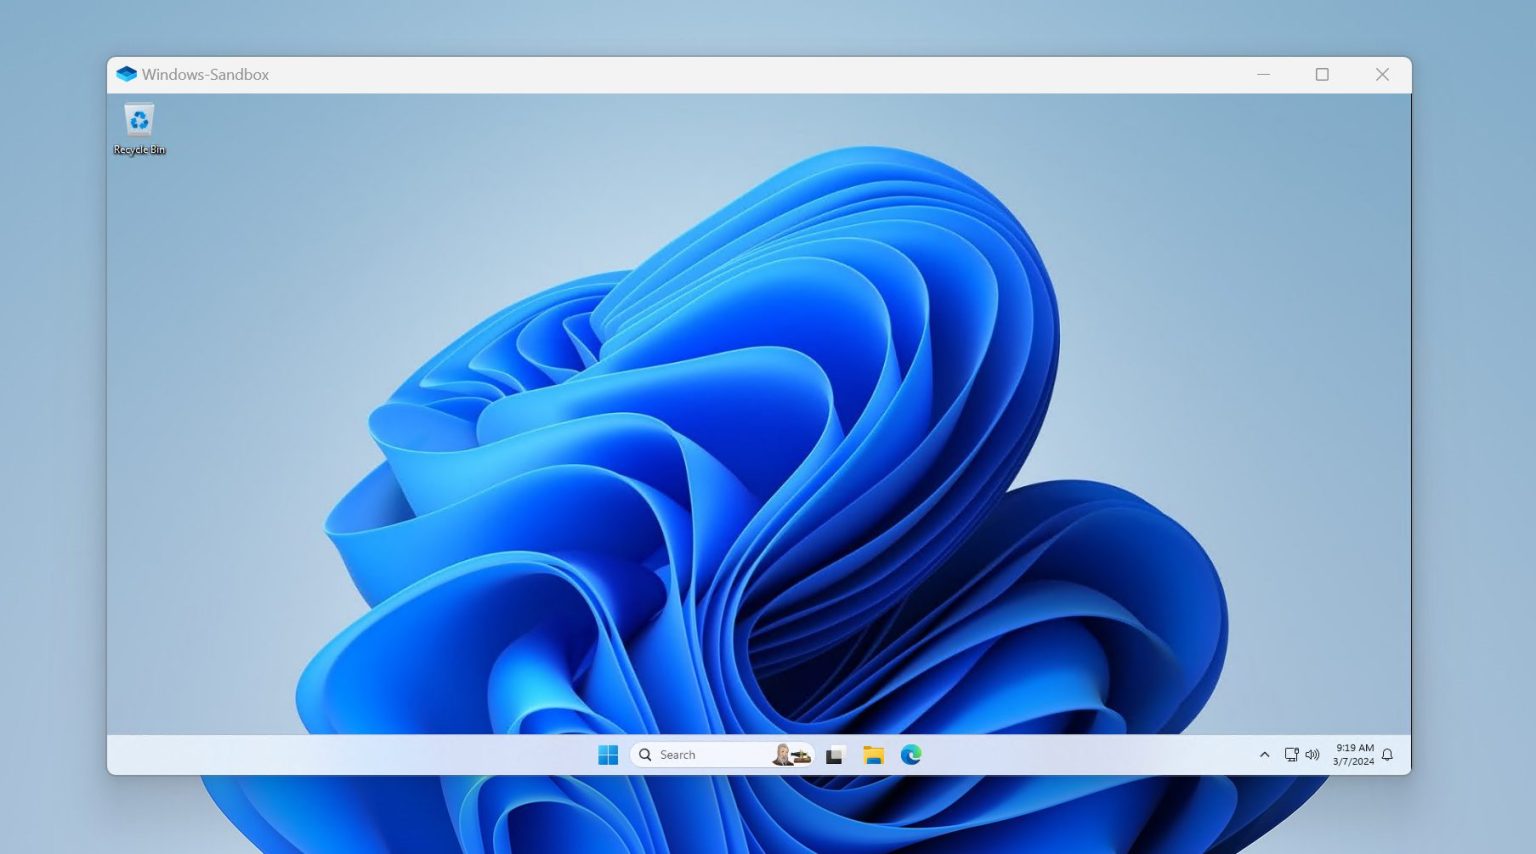Click the date 3/7/2024 in the tray

1352,760
